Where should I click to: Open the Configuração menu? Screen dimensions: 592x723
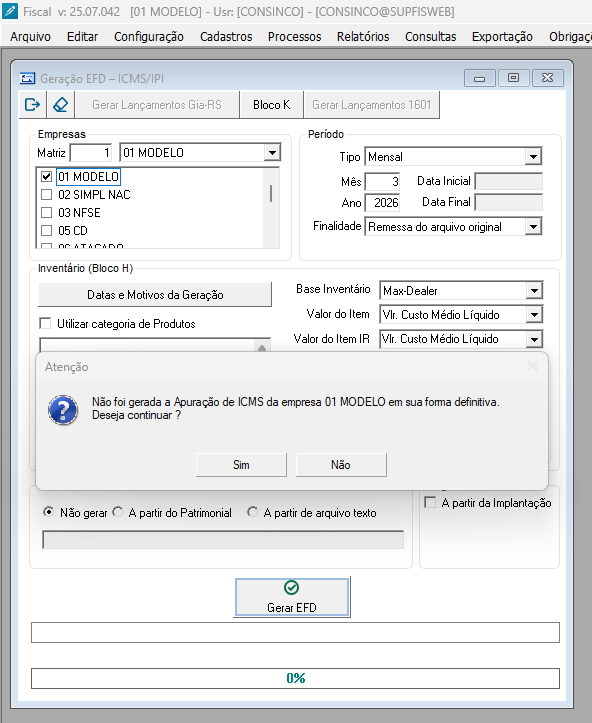(x=148, y=36)
